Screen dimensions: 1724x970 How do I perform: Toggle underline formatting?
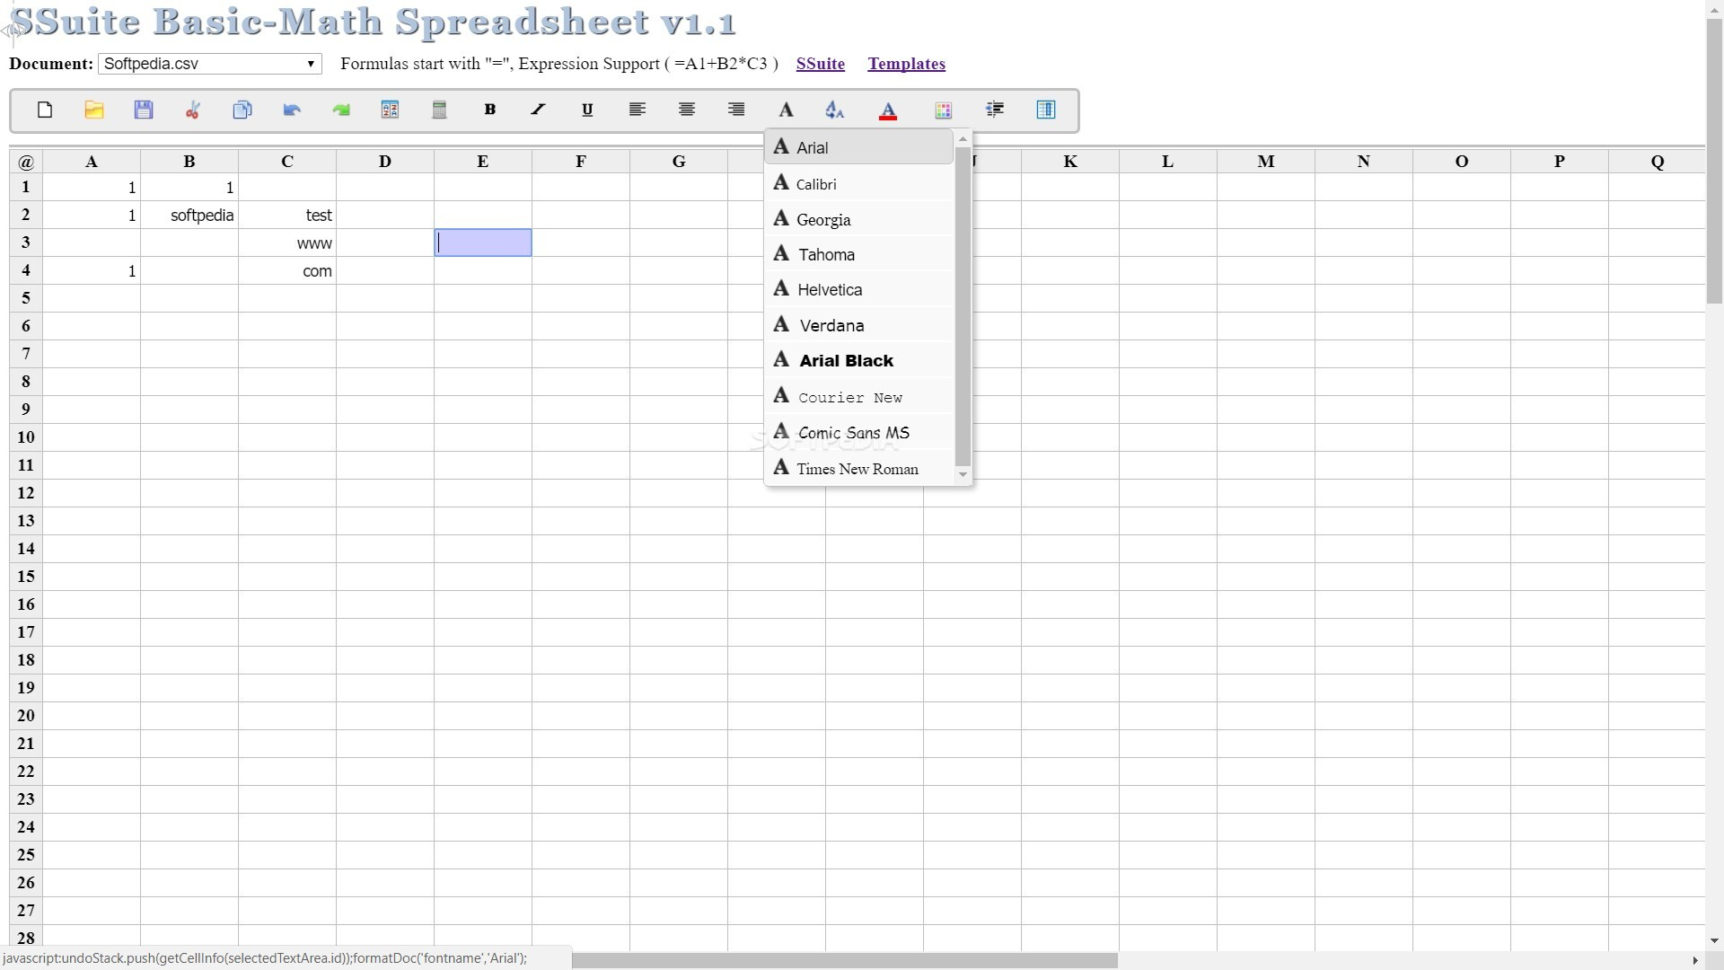pyautogui.click(x=587, y=110)
